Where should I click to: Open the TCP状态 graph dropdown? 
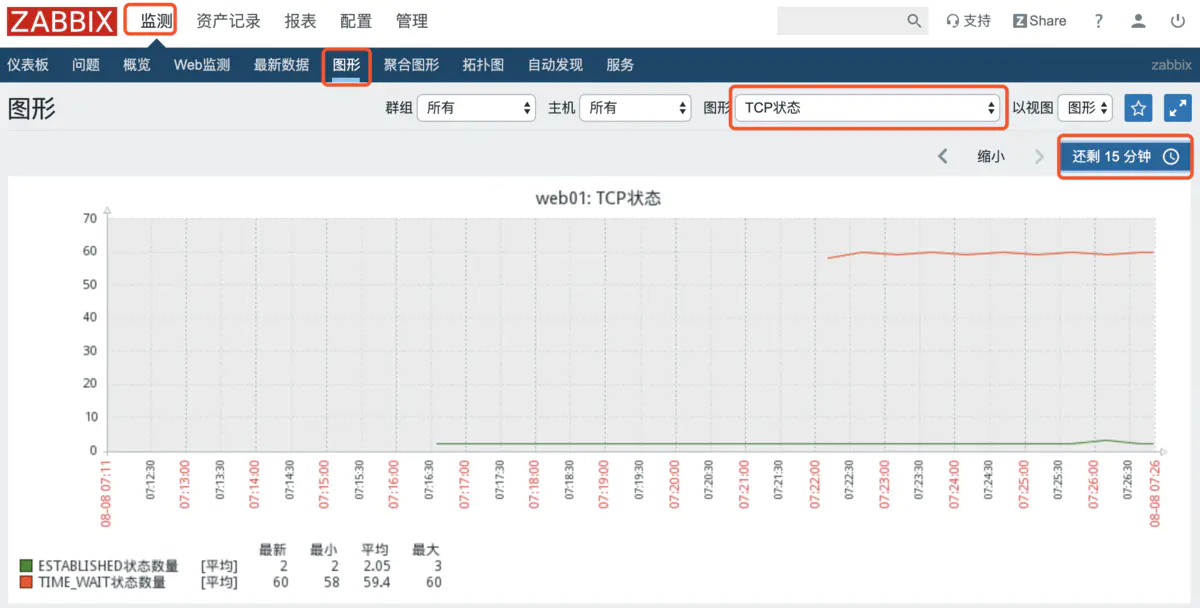pyautogui.click(x=867, y=108)
